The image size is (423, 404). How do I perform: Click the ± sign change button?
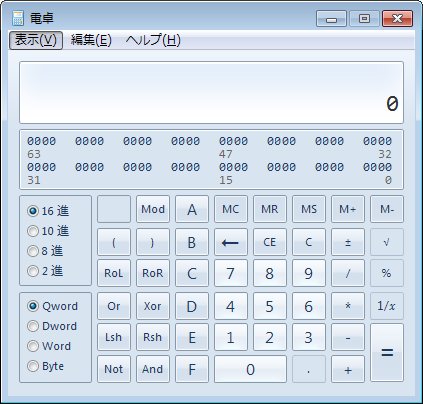348,242
